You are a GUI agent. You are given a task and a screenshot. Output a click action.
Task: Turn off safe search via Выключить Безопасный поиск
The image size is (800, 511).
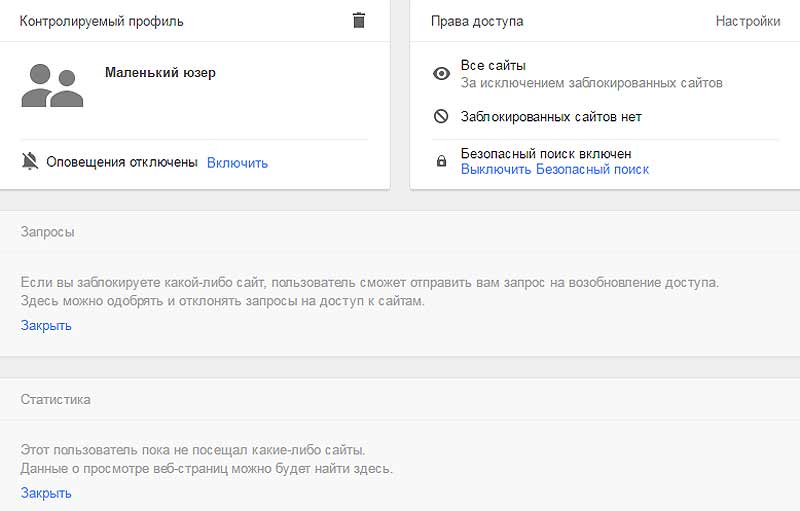pyautogui.click(x=555, y=169)
